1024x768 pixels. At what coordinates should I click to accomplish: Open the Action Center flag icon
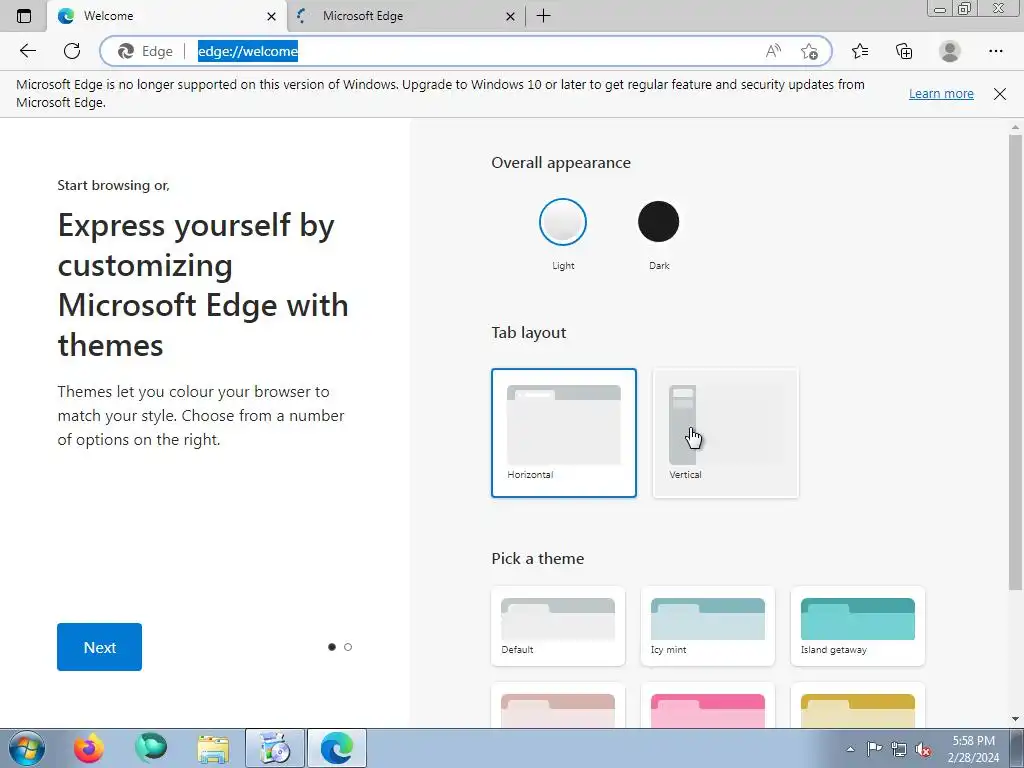click(x=874, y=749)
